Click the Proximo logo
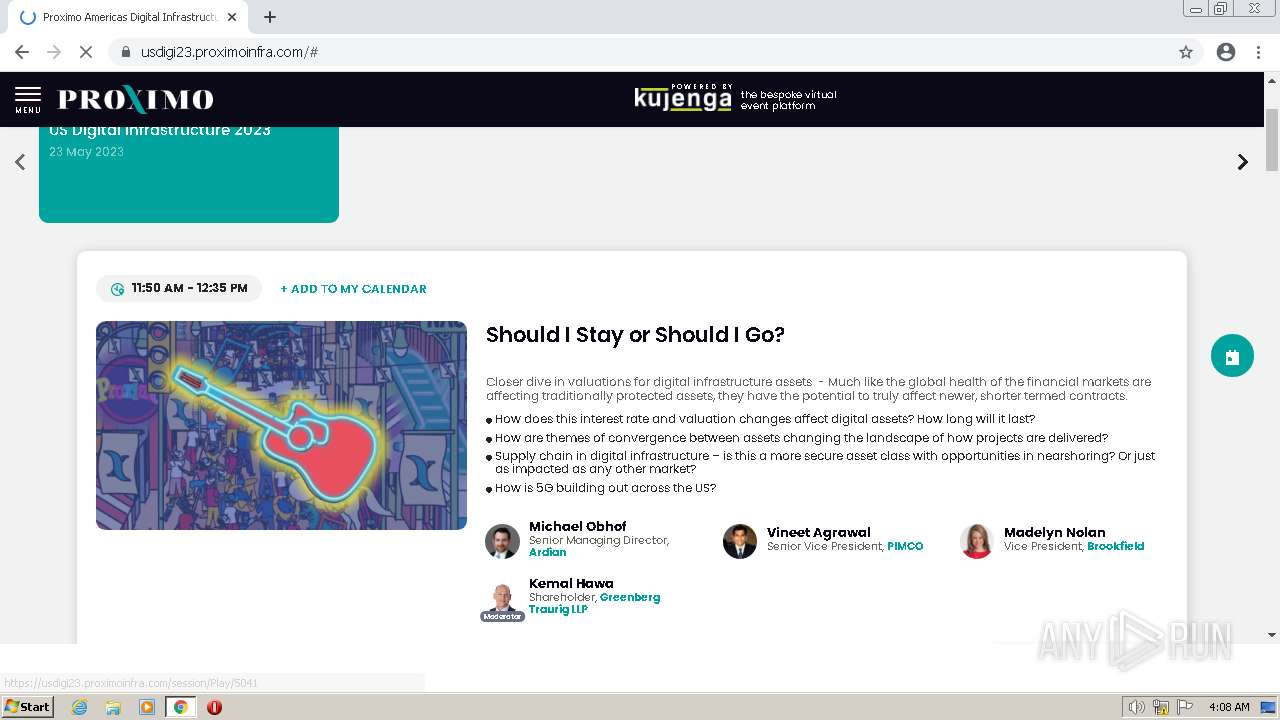The image size is (1280, 720). [136, 99]
